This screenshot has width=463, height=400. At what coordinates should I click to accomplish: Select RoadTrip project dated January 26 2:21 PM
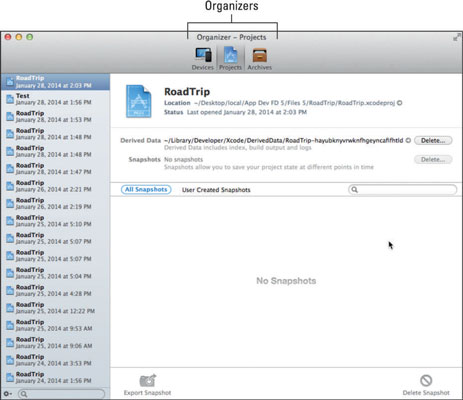click(55, 186)
